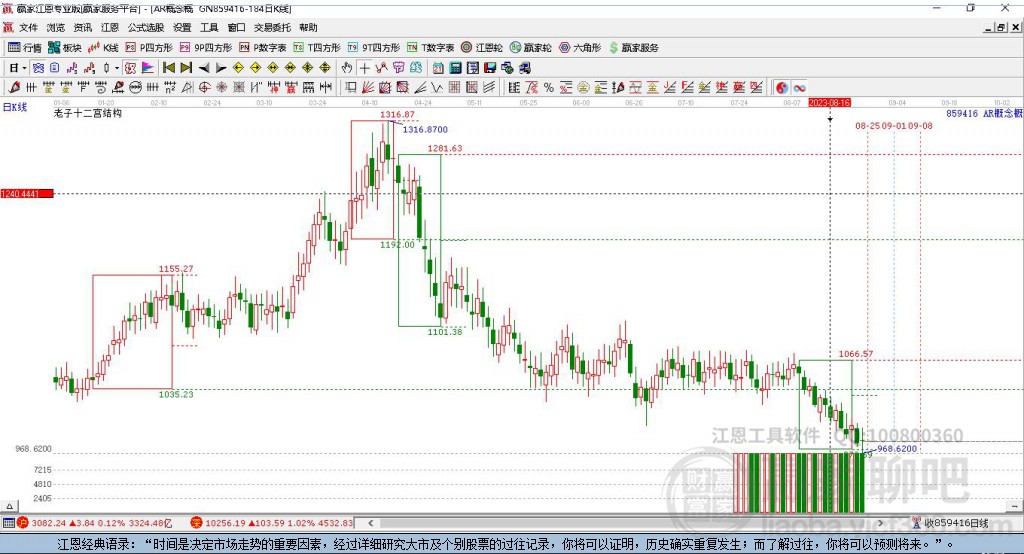The image size is (1024, 554).
Task: Click the 日K线 chart label
Action: (x=15, y=107)
